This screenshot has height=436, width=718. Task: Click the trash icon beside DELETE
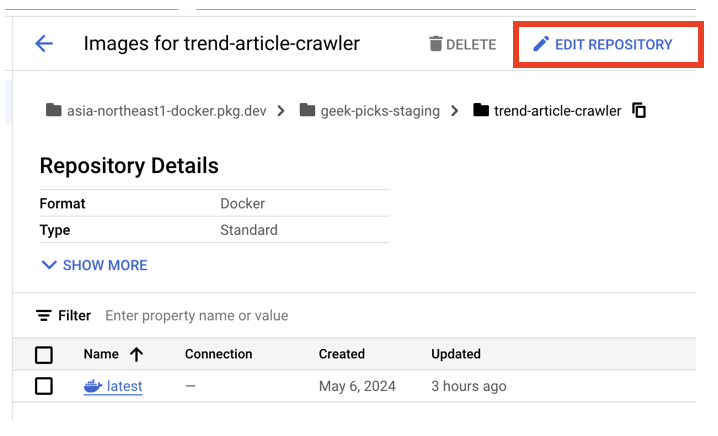coord(435,44)
